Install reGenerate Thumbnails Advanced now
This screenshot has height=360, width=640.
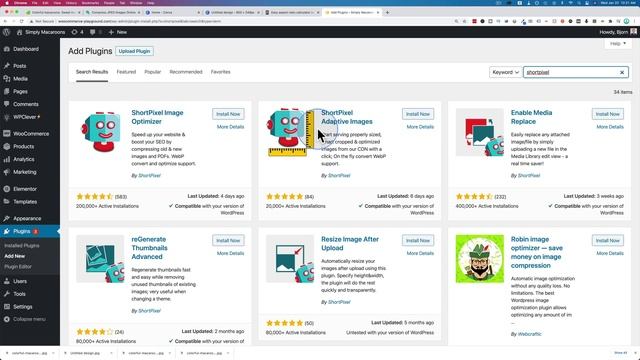228,240
